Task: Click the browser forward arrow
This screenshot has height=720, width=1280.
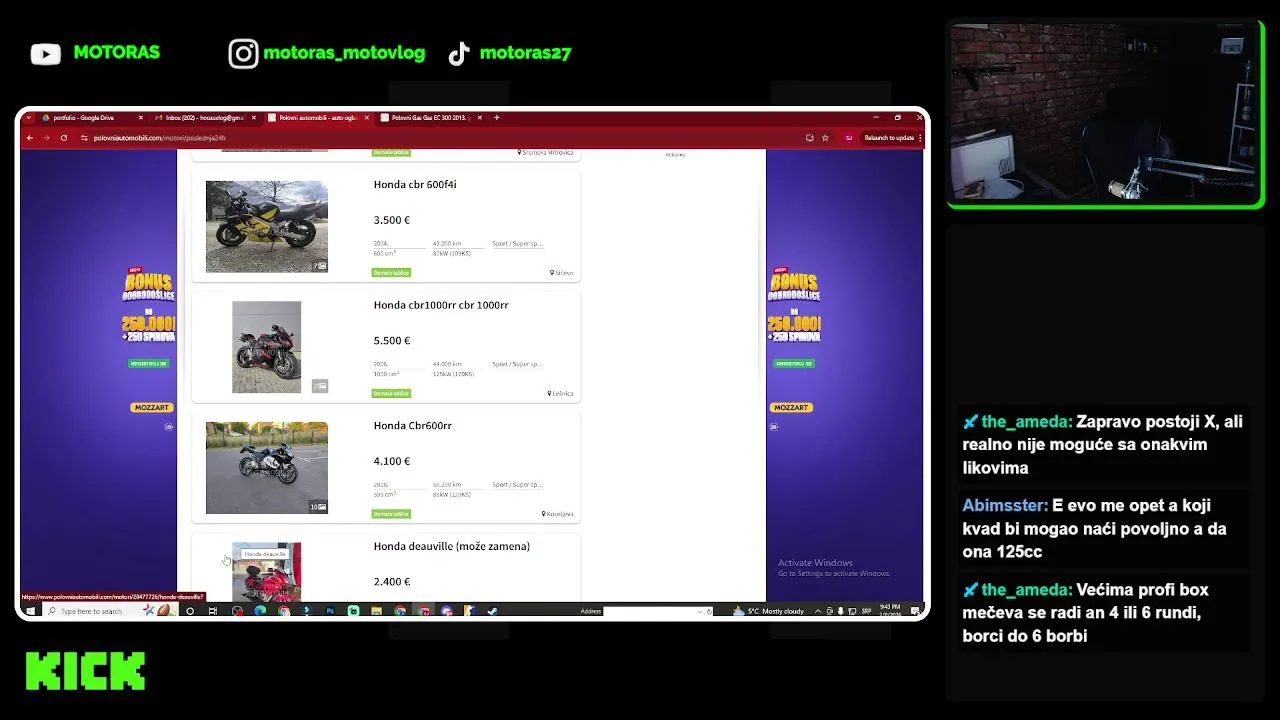Action: click(46, 137)
